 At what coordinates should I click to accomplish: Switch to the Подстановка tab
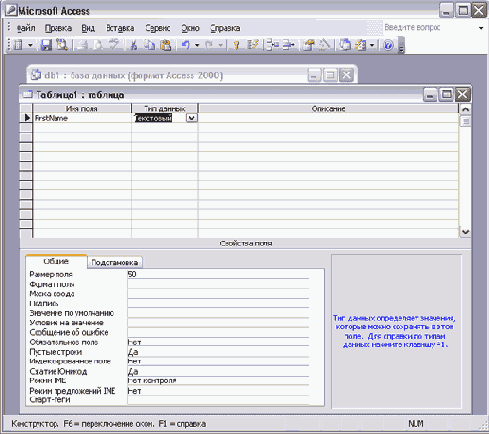[x=115, y=262]
